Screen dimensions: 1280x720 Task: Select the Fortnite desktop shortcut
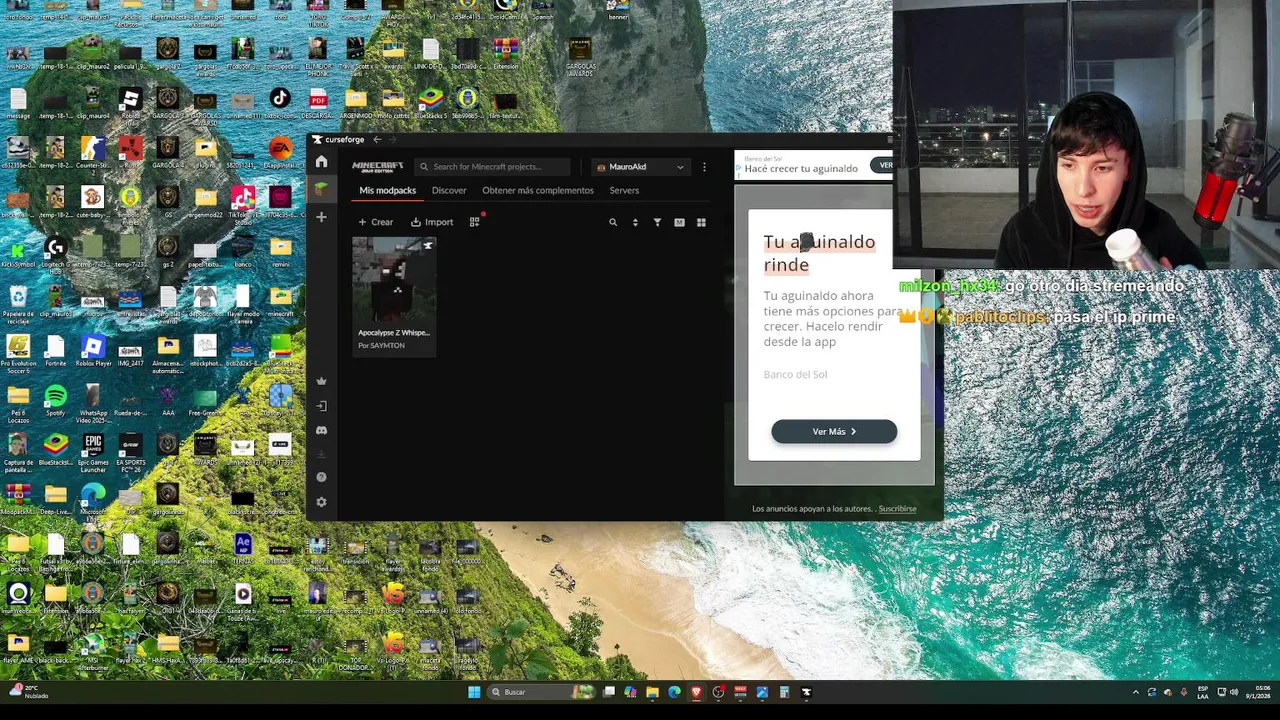pos(56,351)
